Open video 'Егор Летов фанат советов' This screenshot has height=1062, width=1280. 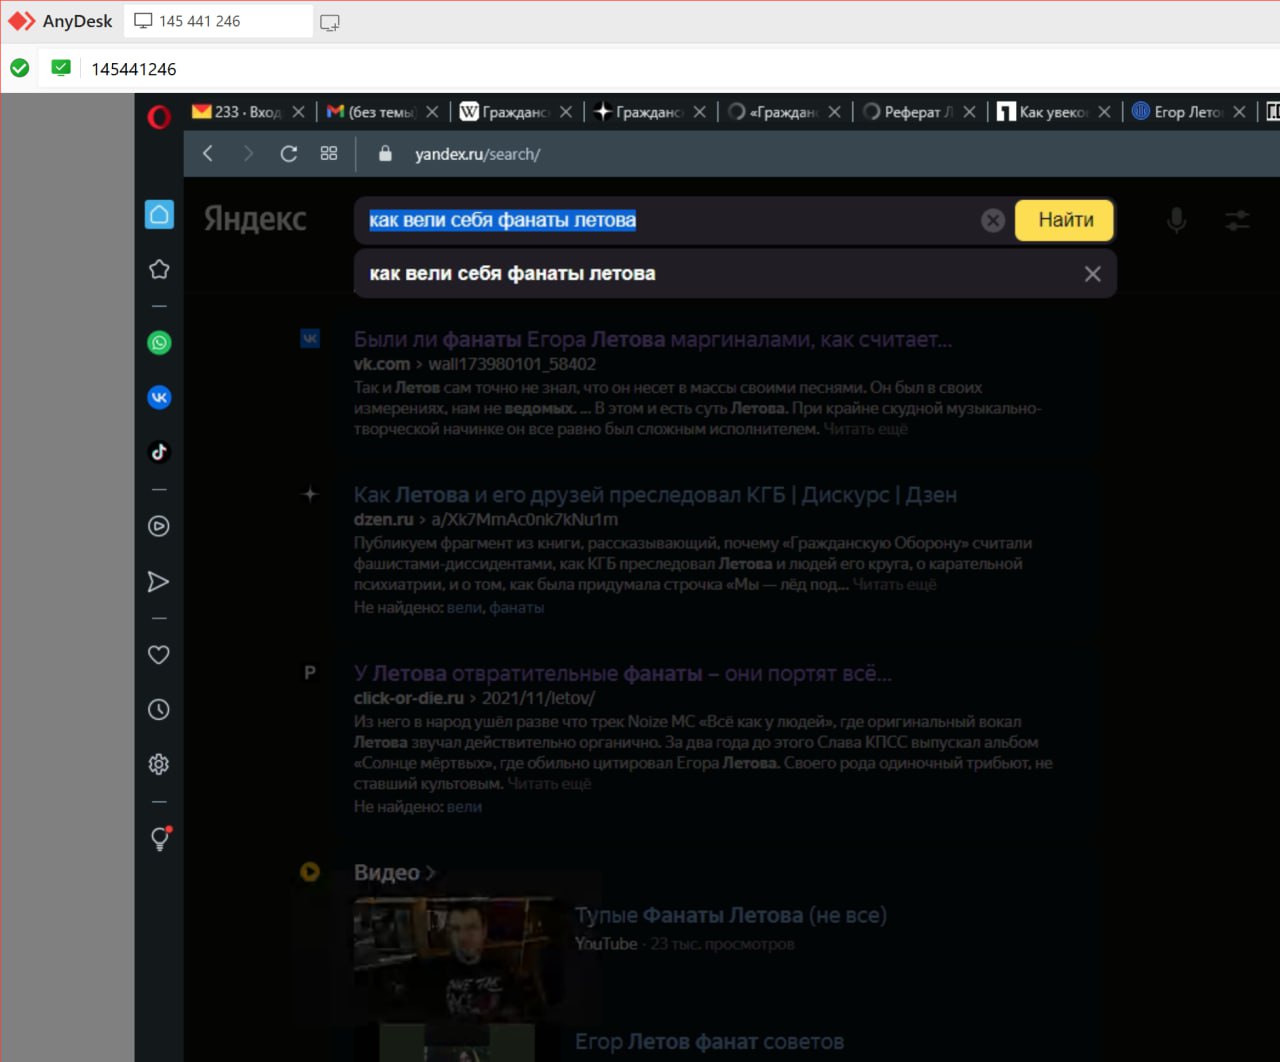(x=709, y=1042)
